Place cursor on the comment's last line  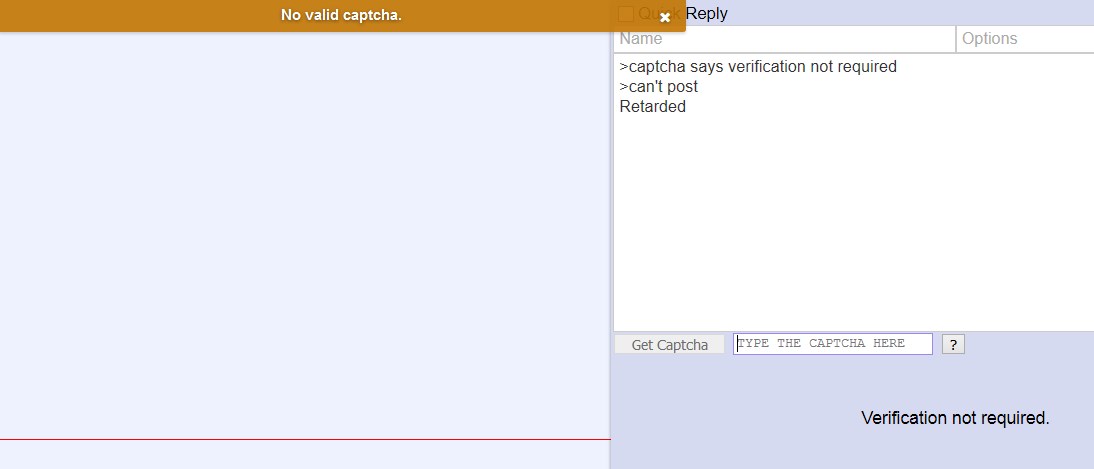[652, 107]
